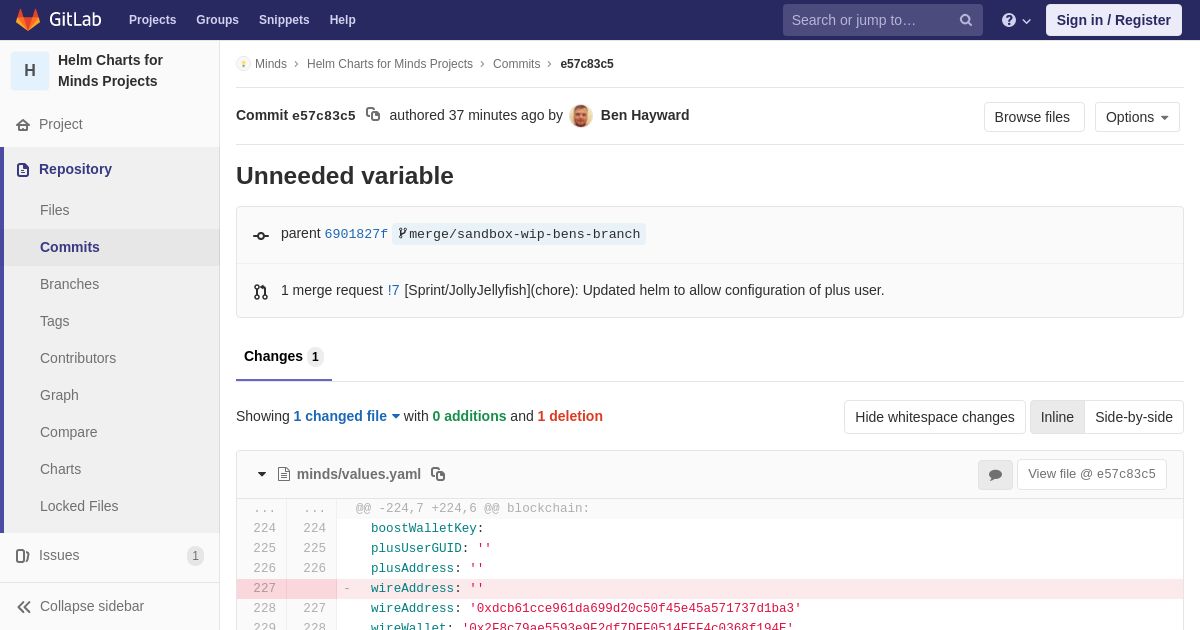Open parent commit 6901827f link

tap(356, 234)
